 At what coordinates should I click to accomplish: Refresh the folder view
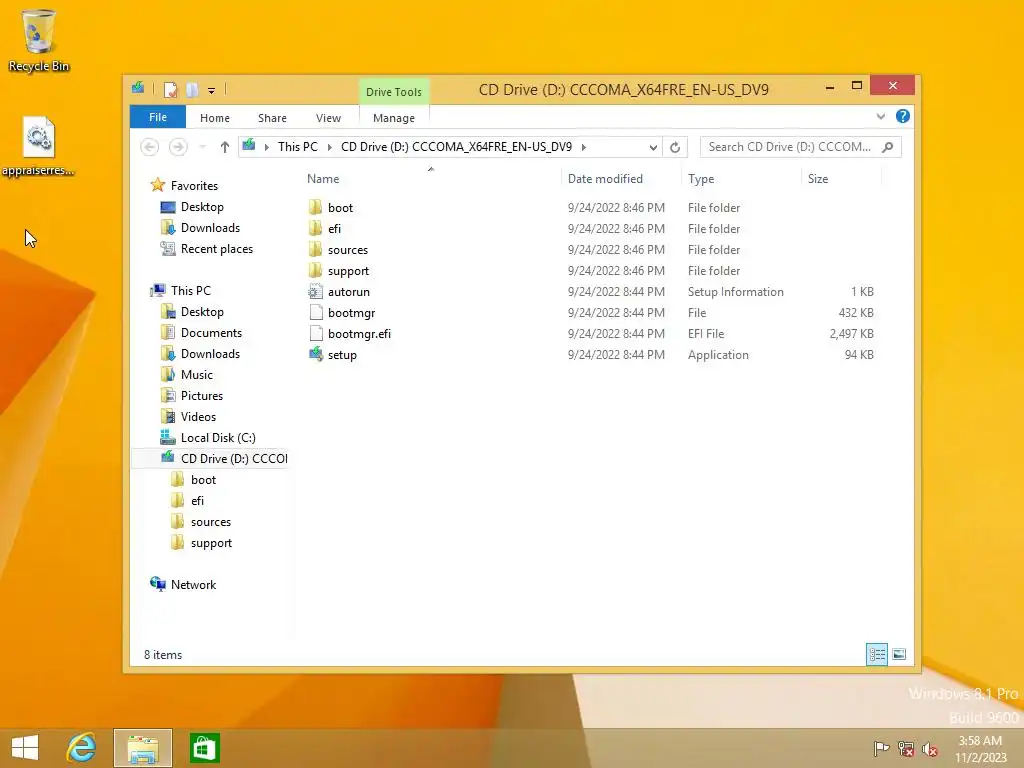(x=675, y=148)
